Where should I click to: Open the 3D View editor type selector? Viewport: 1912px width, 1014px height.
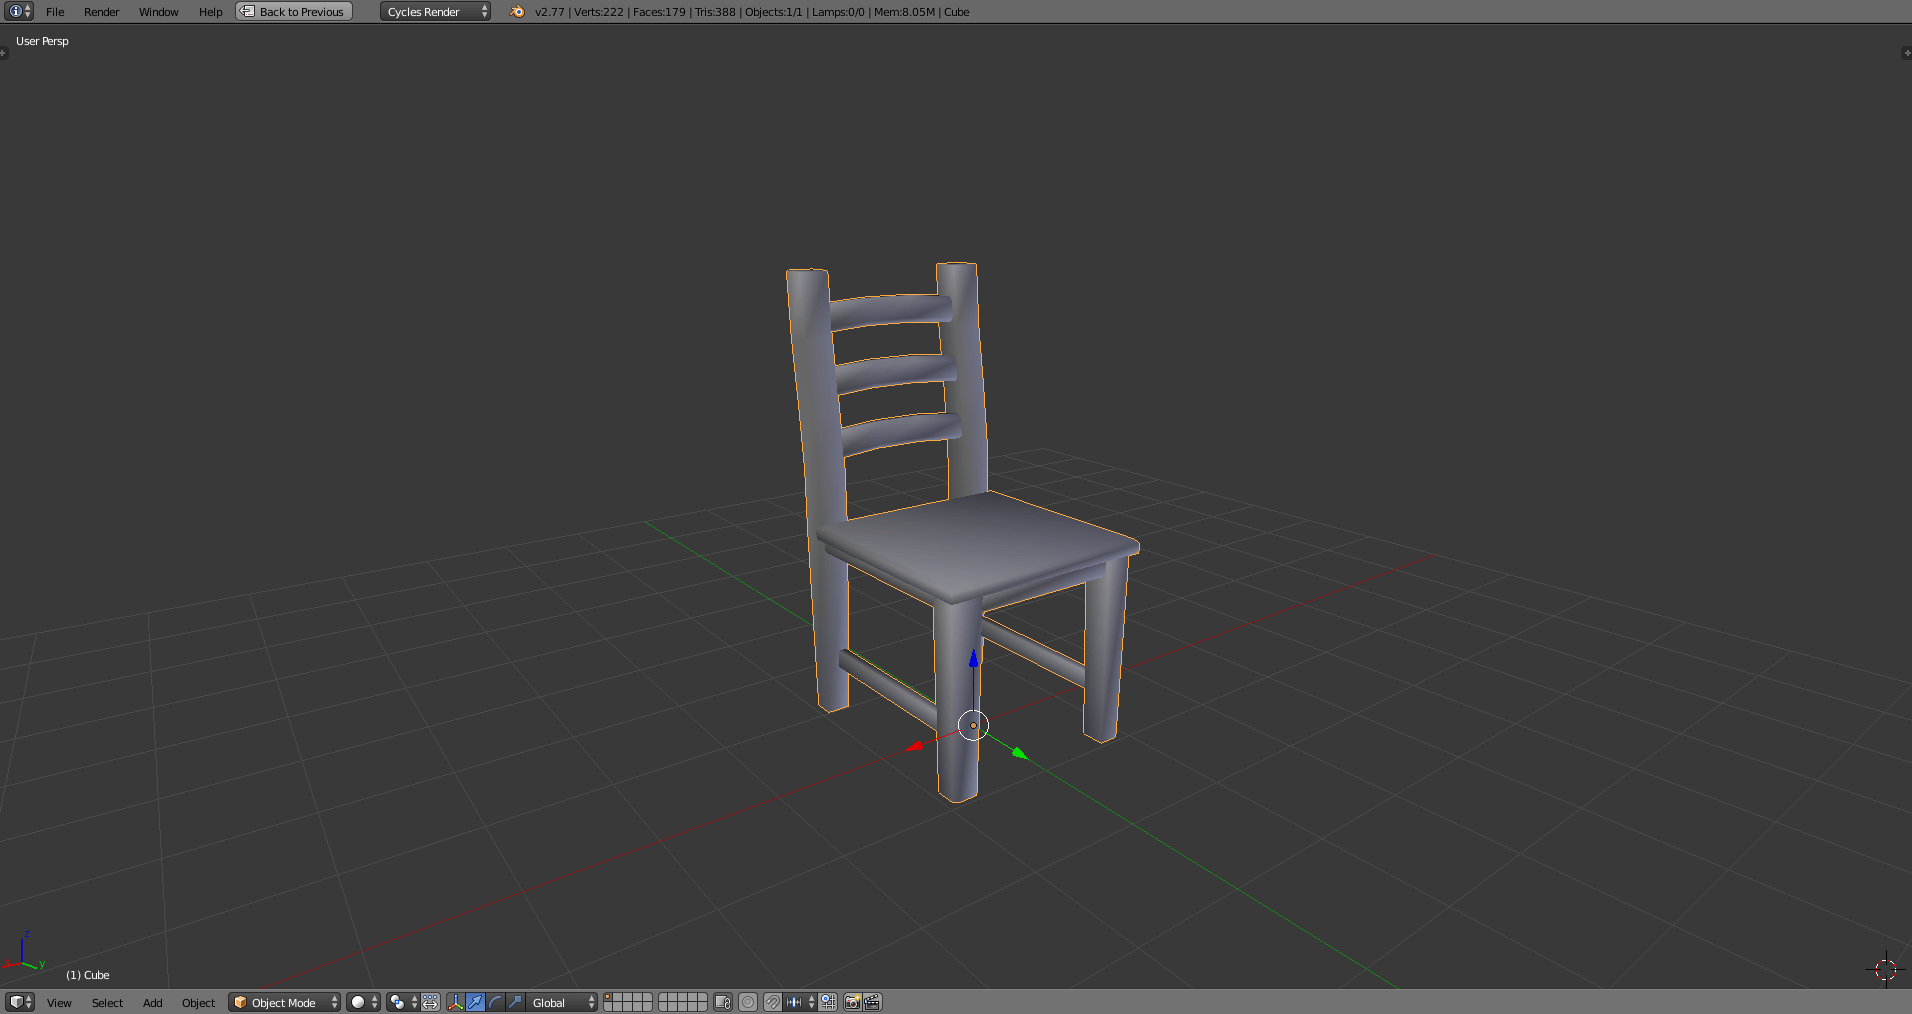pos(20,1002)
